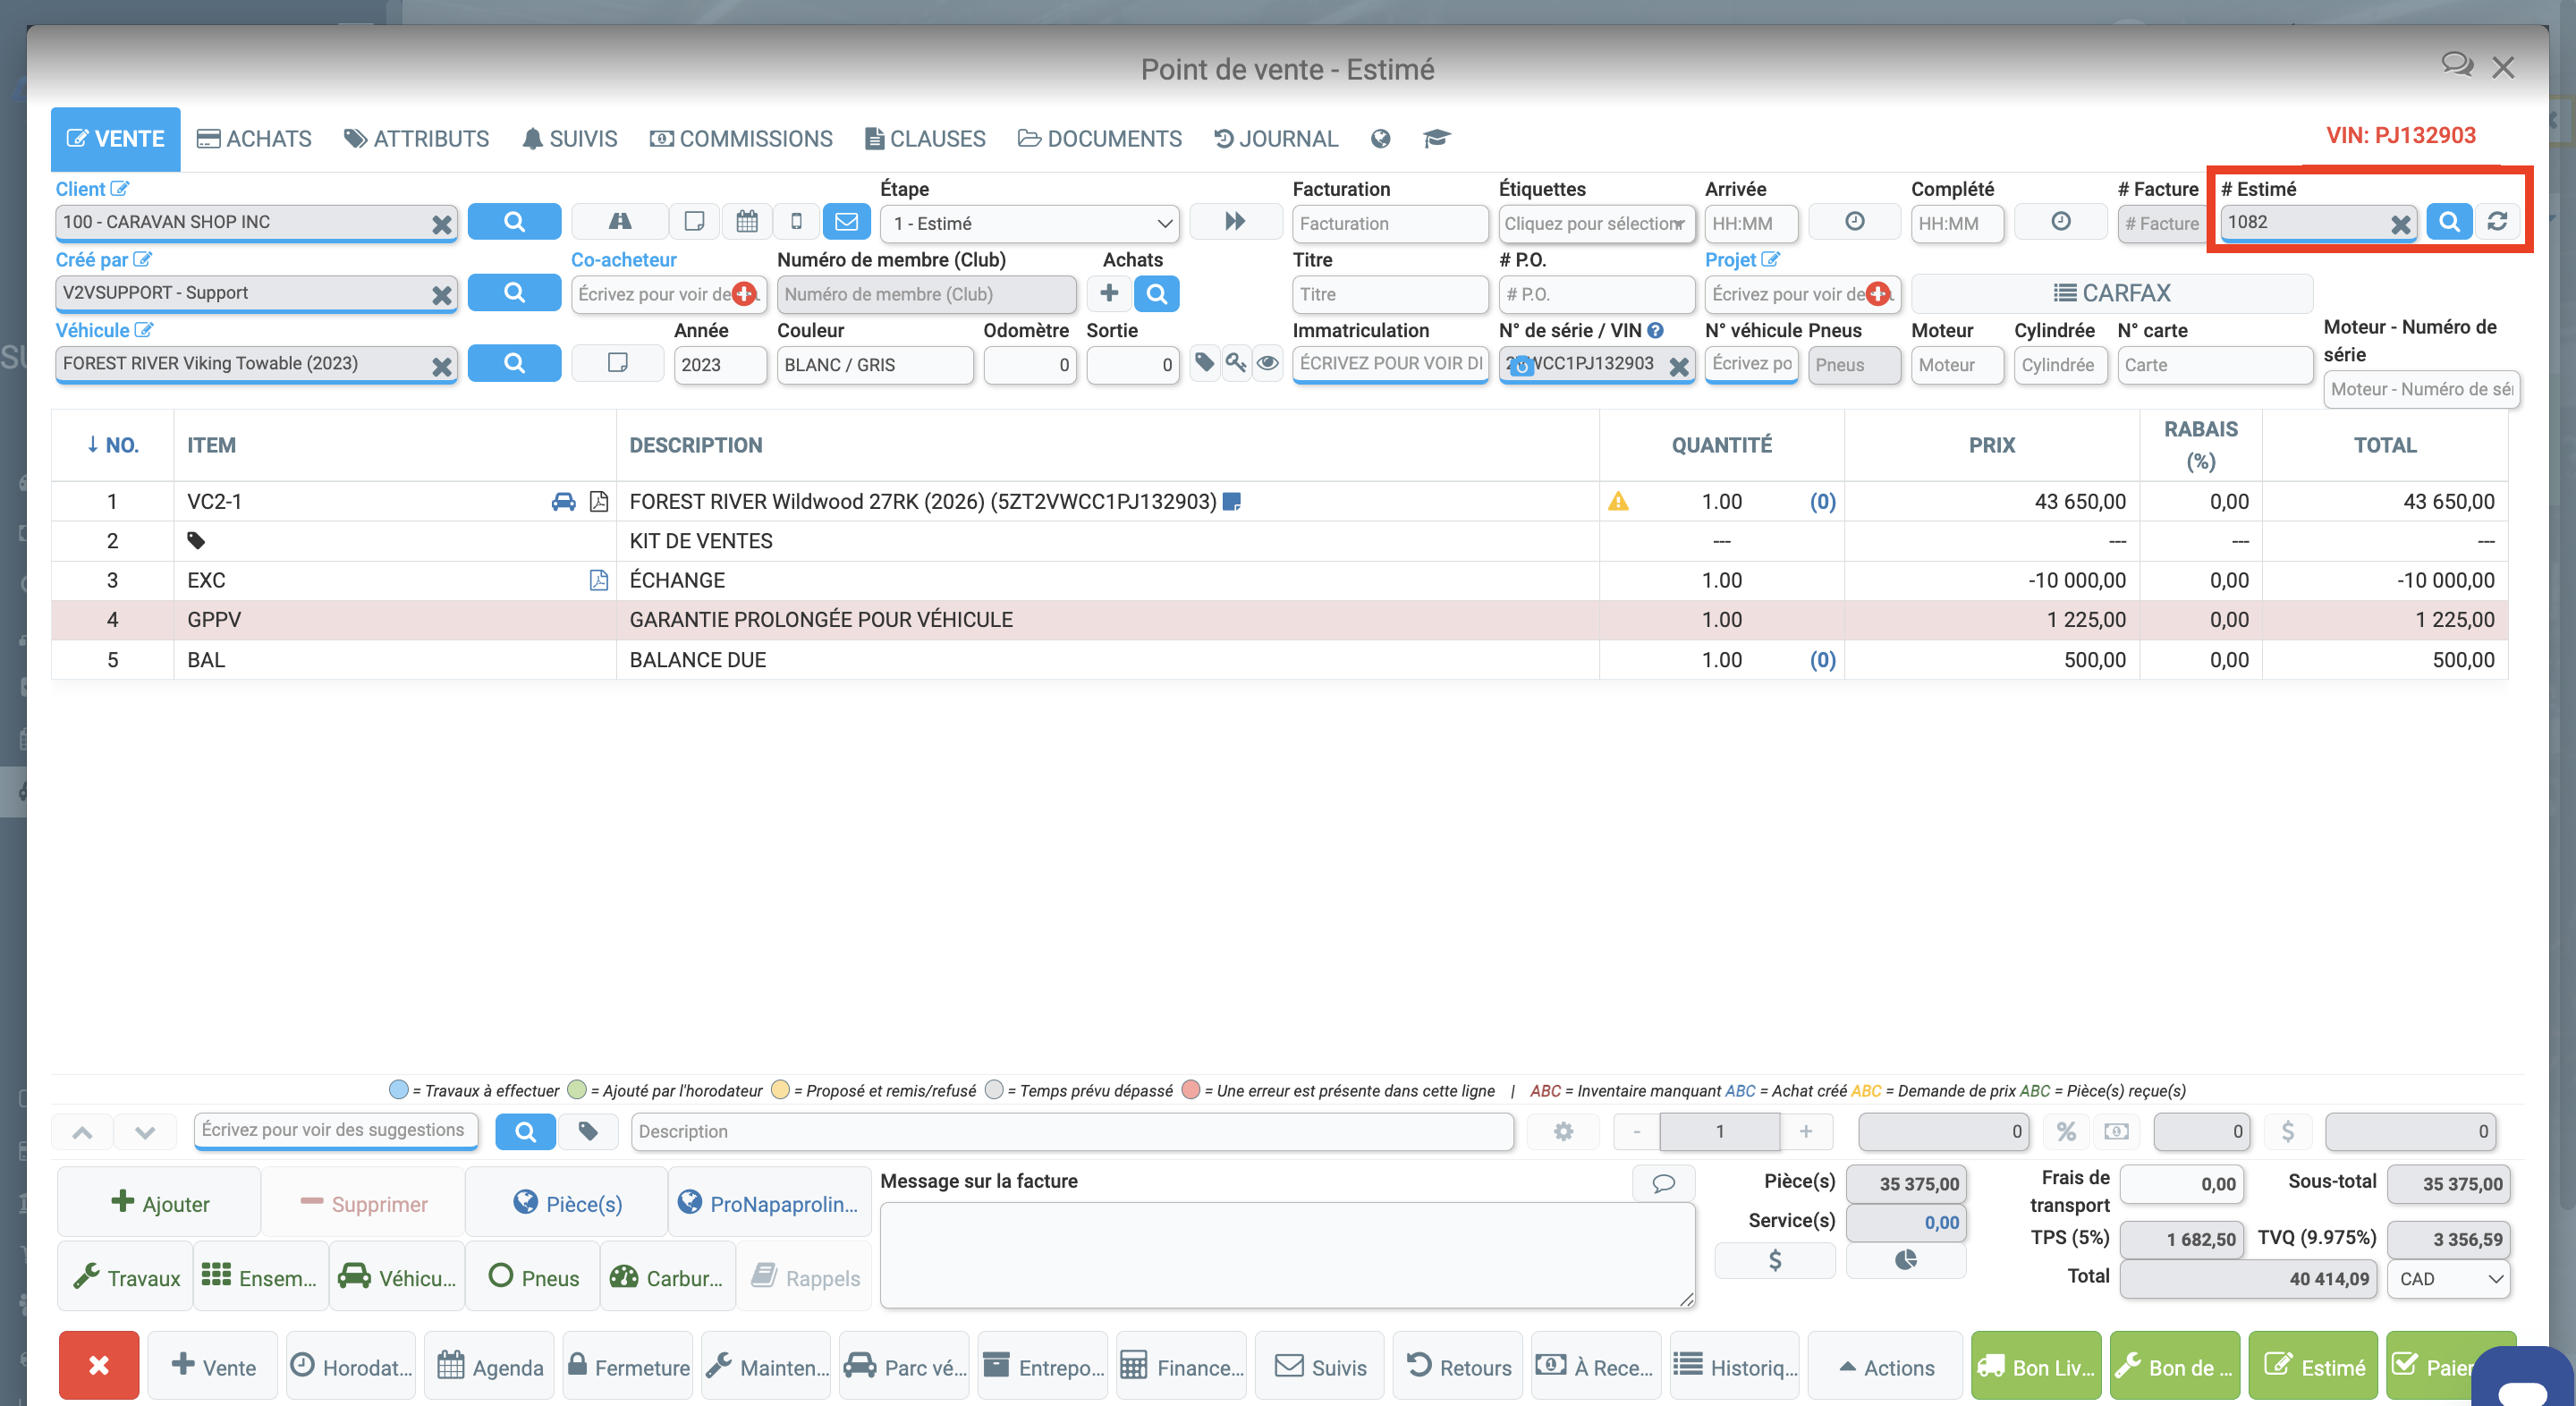Select the BALANCE DUE row

click(1279, 660)
